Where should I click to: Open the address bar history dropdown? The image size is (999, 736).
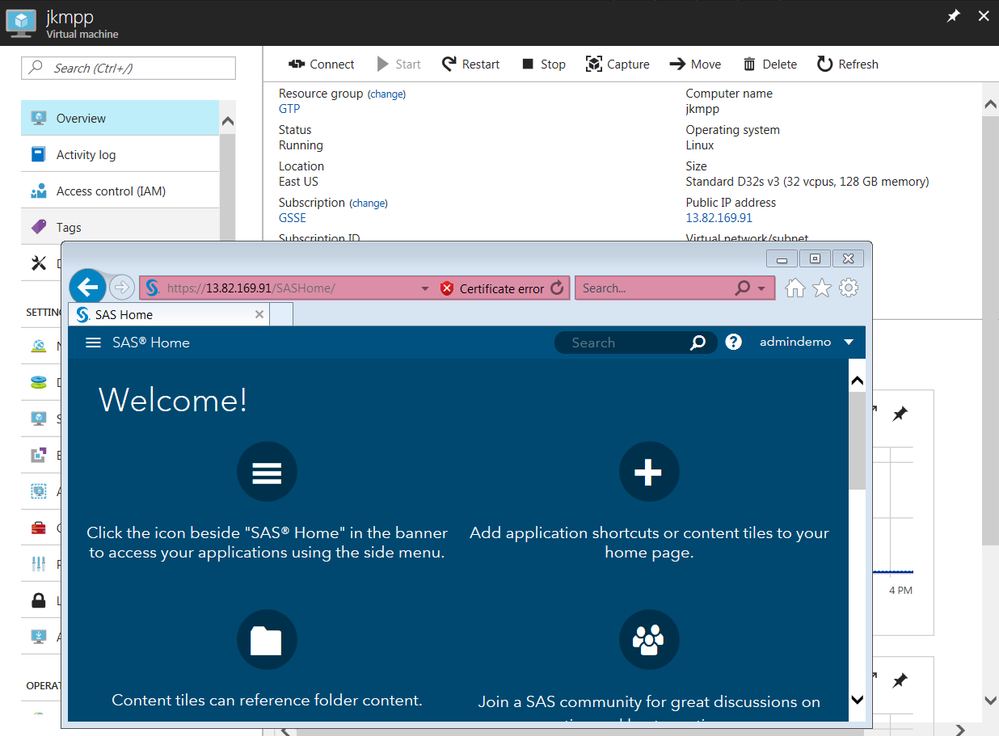(425, 289)
